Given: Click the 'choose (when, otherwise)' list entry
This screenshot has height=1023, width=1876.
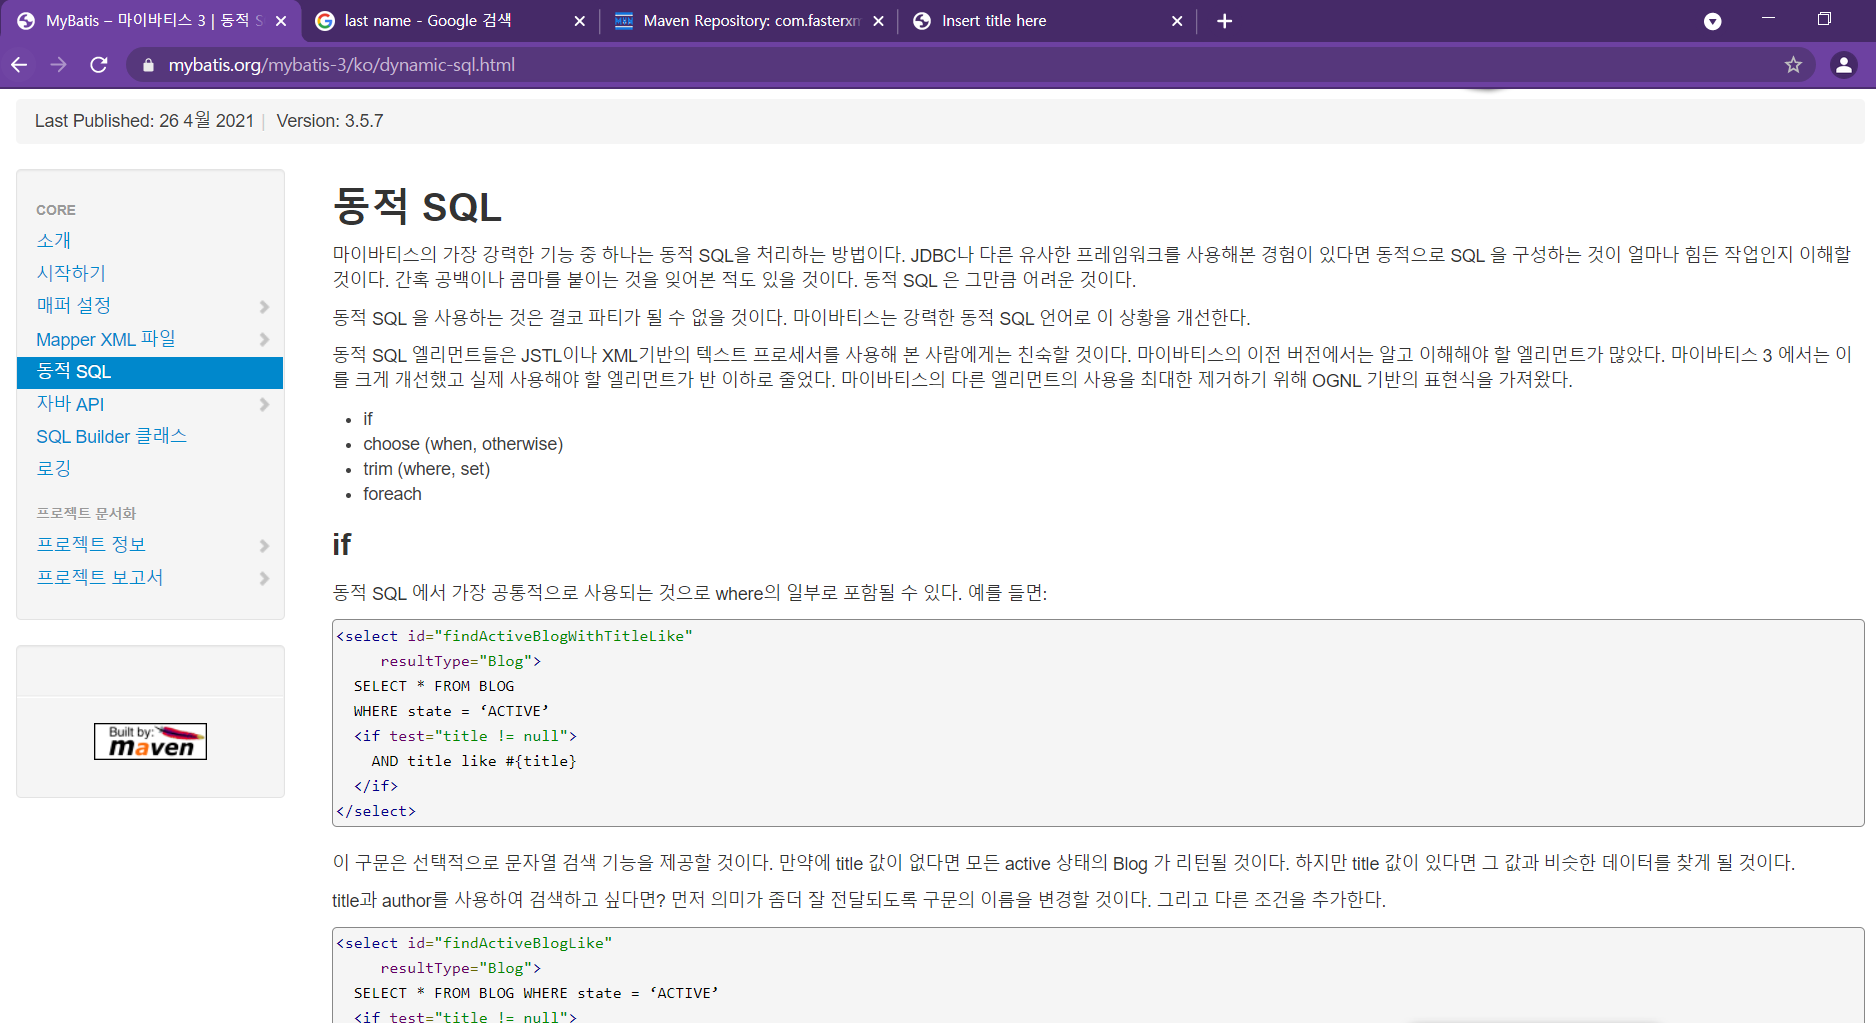Looking at the screenshot, I should (463, 444).
